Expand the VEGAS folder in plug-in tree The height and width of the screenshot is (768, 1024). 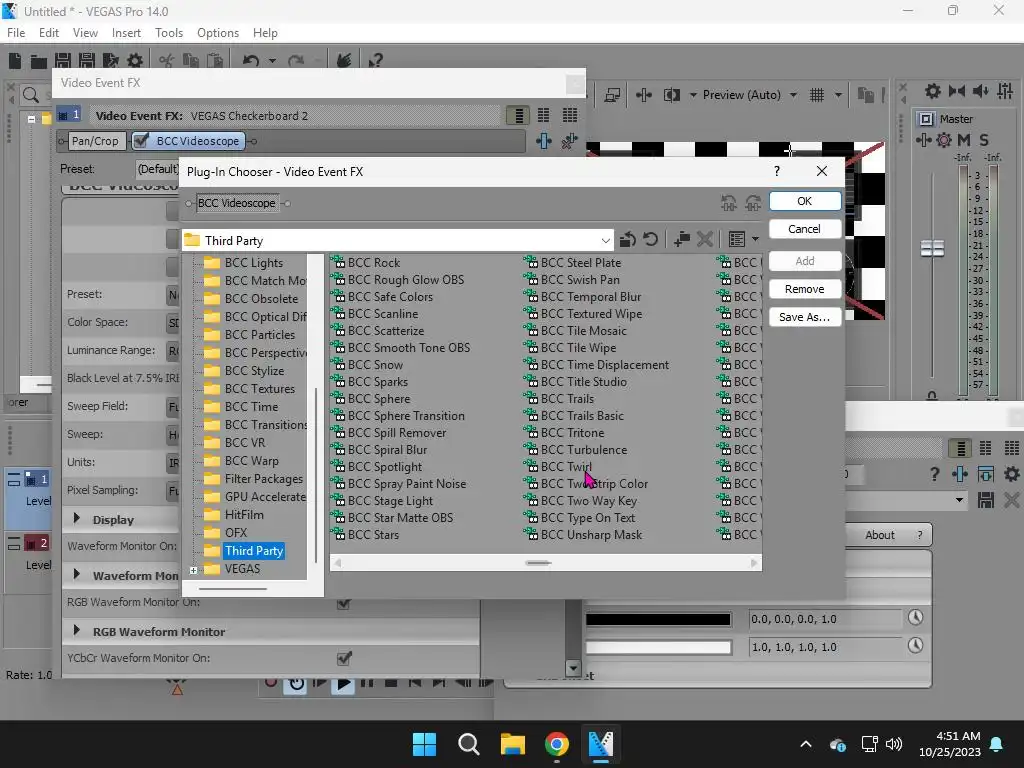pyautogui.click(x=193, y=570)
